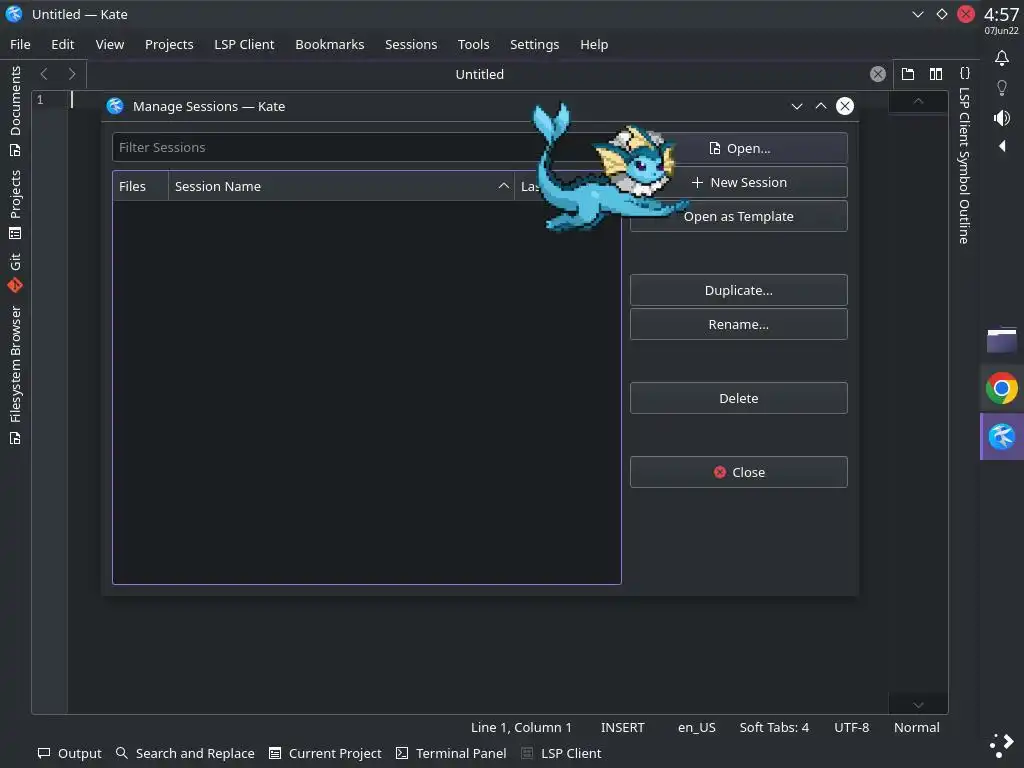
Task: Click the lightbulb icon in the system panel
Action: [x=1002, y=88]
